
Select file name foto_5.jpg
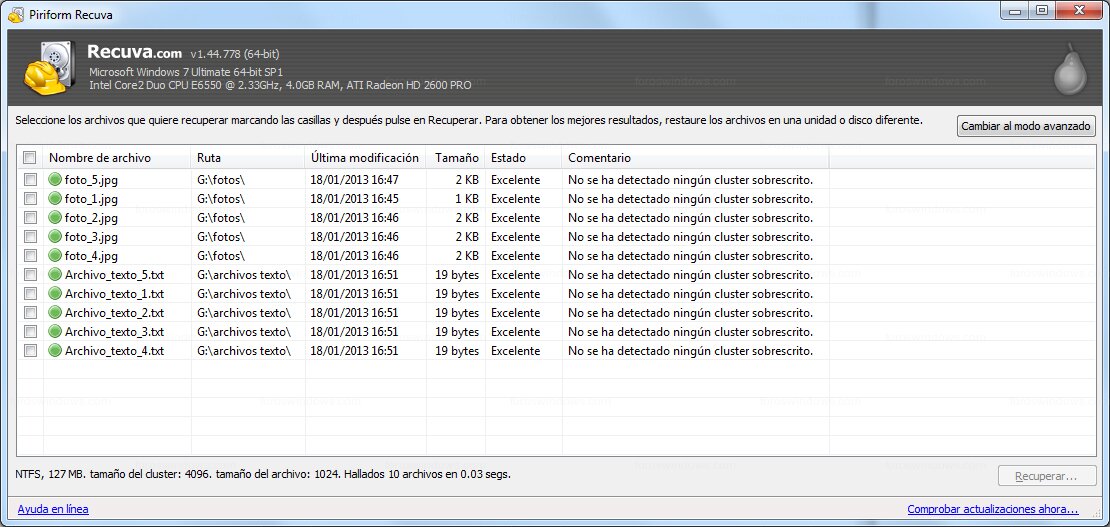point(91,180)
